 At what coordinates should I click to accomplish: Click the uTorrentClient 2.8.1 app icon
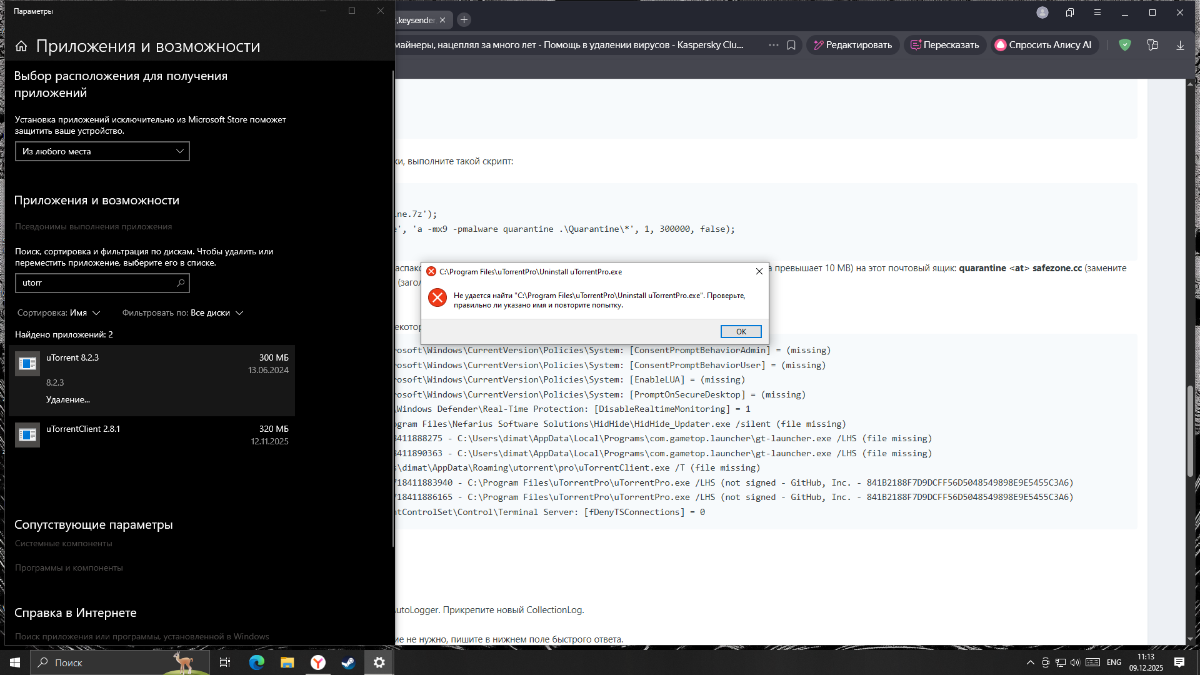click(29, 434)
